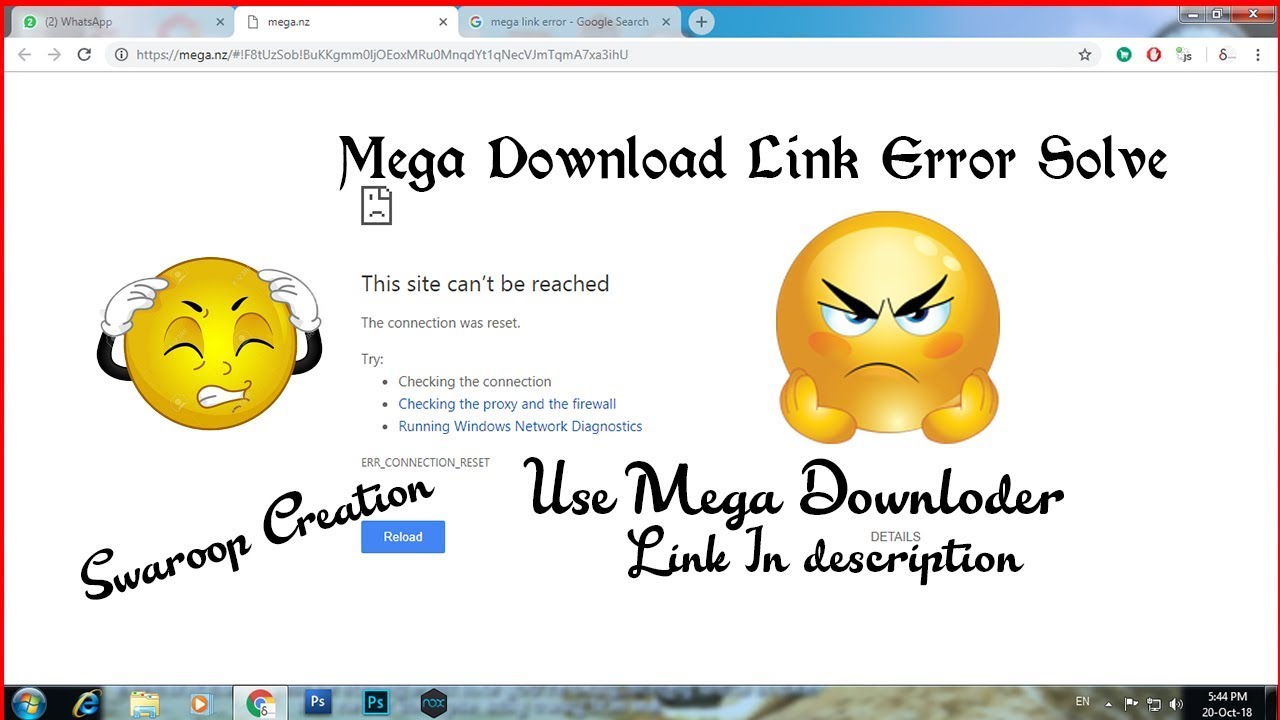Open the Windows Start menu

point(28,703)
